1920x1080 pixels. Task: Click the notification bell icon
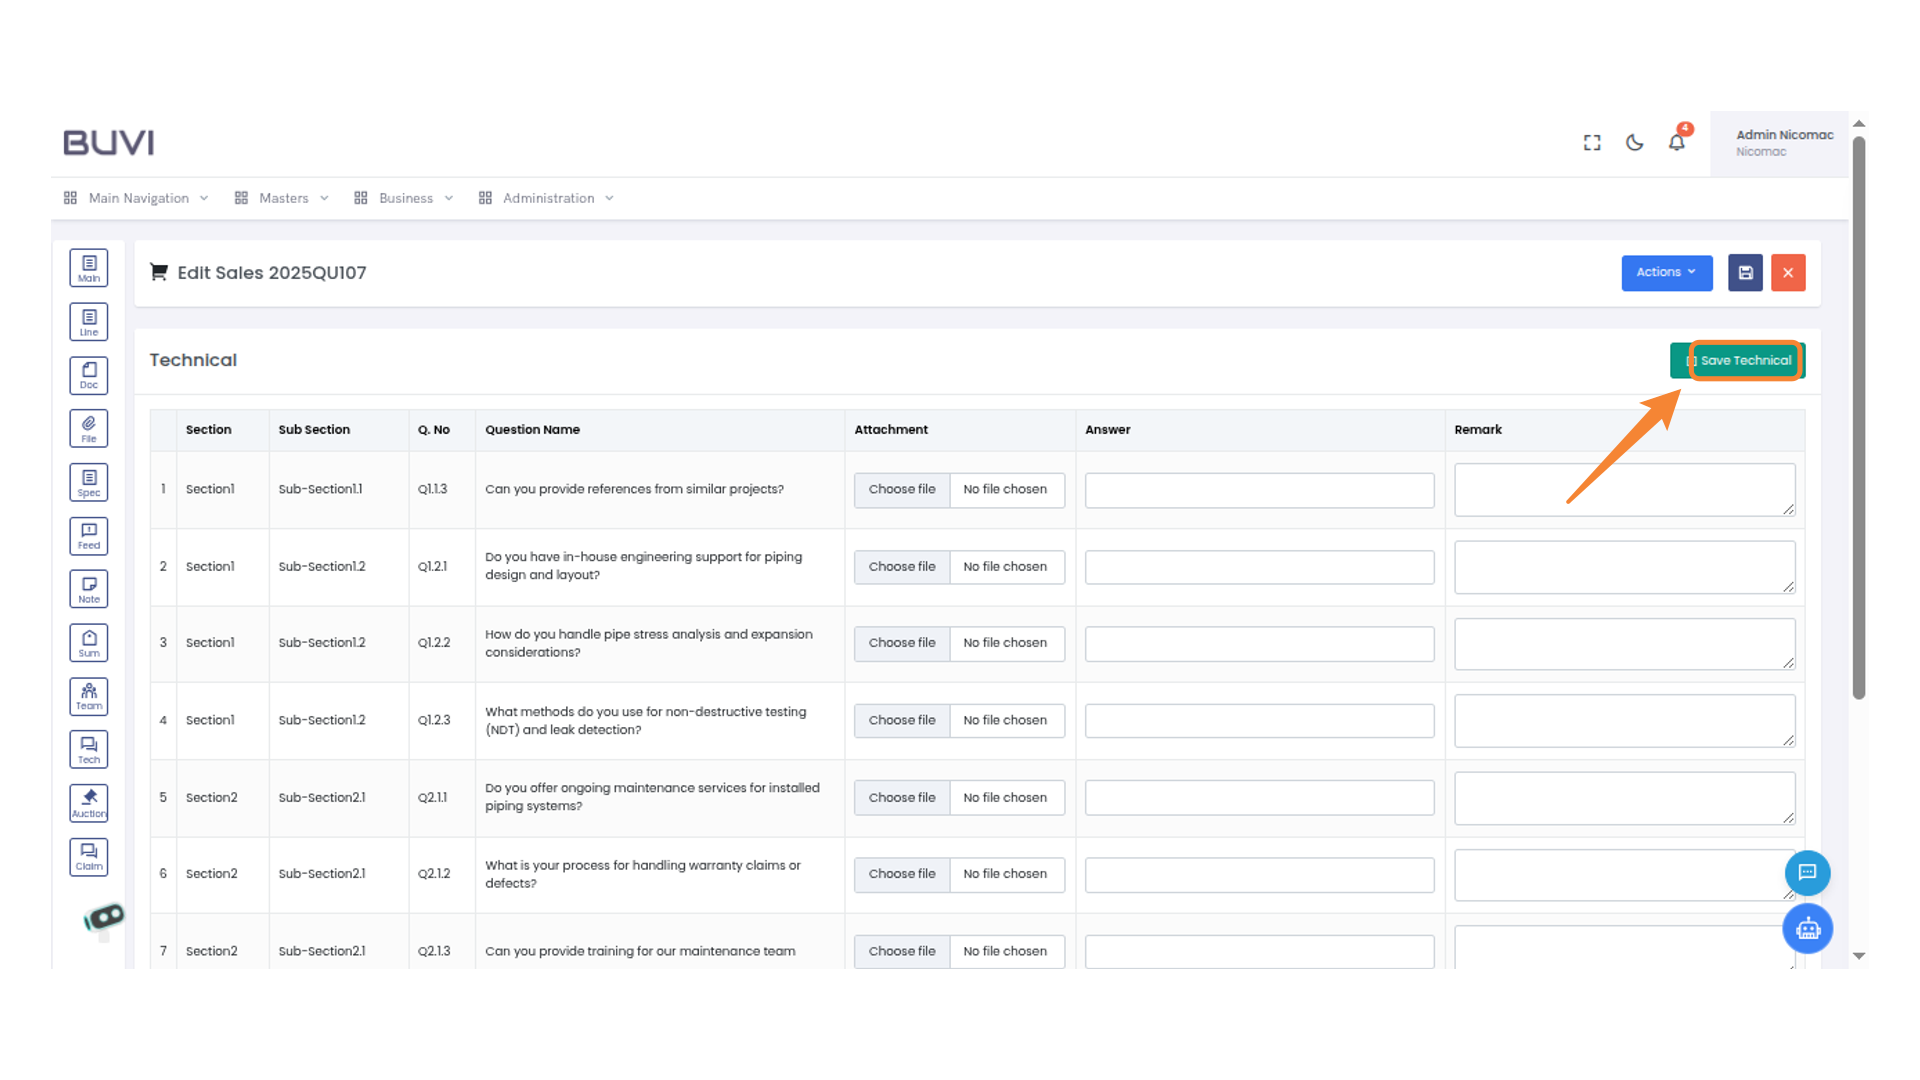click(1677, 142)
